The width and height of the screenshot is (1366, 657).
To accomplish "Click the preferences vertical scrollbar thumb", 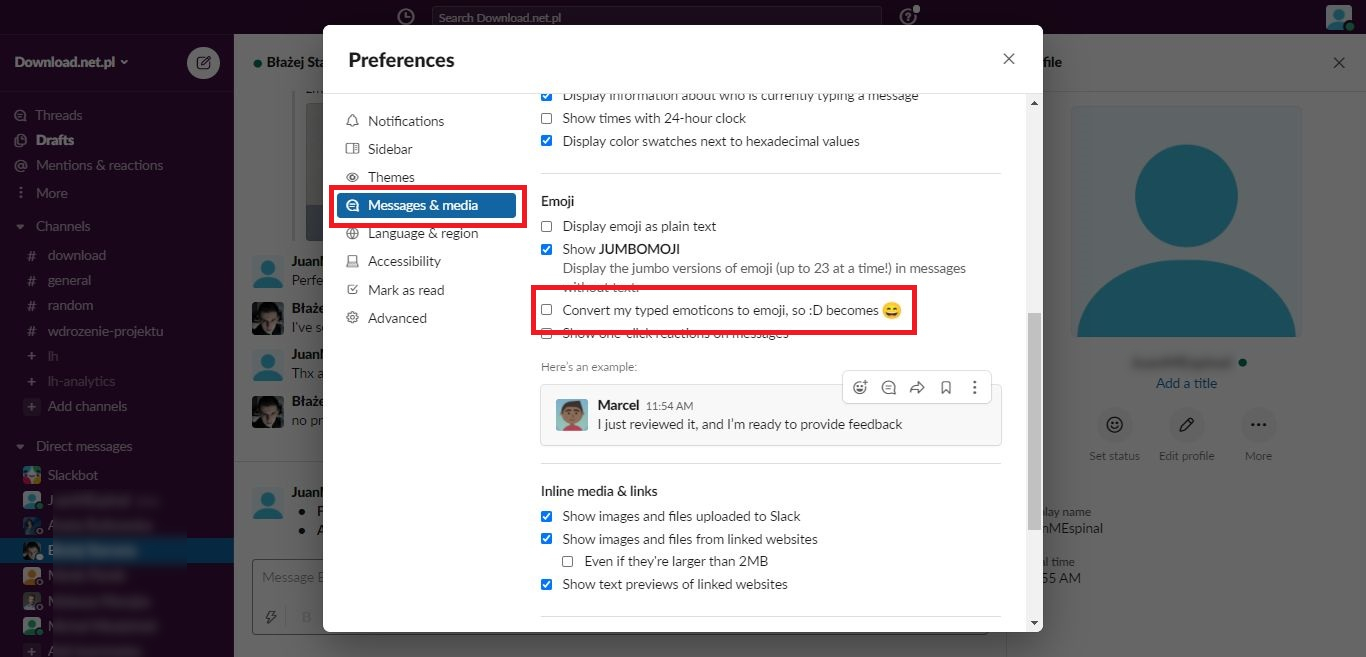I will [x=1034, y=422].
